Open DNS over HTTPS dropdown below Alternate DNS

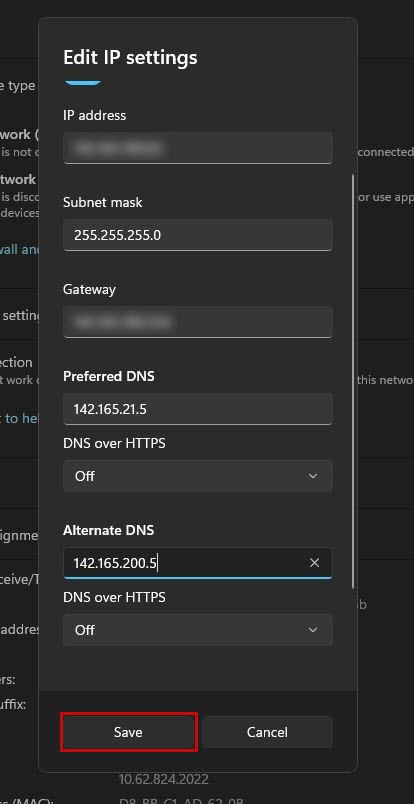coord(198,630)
